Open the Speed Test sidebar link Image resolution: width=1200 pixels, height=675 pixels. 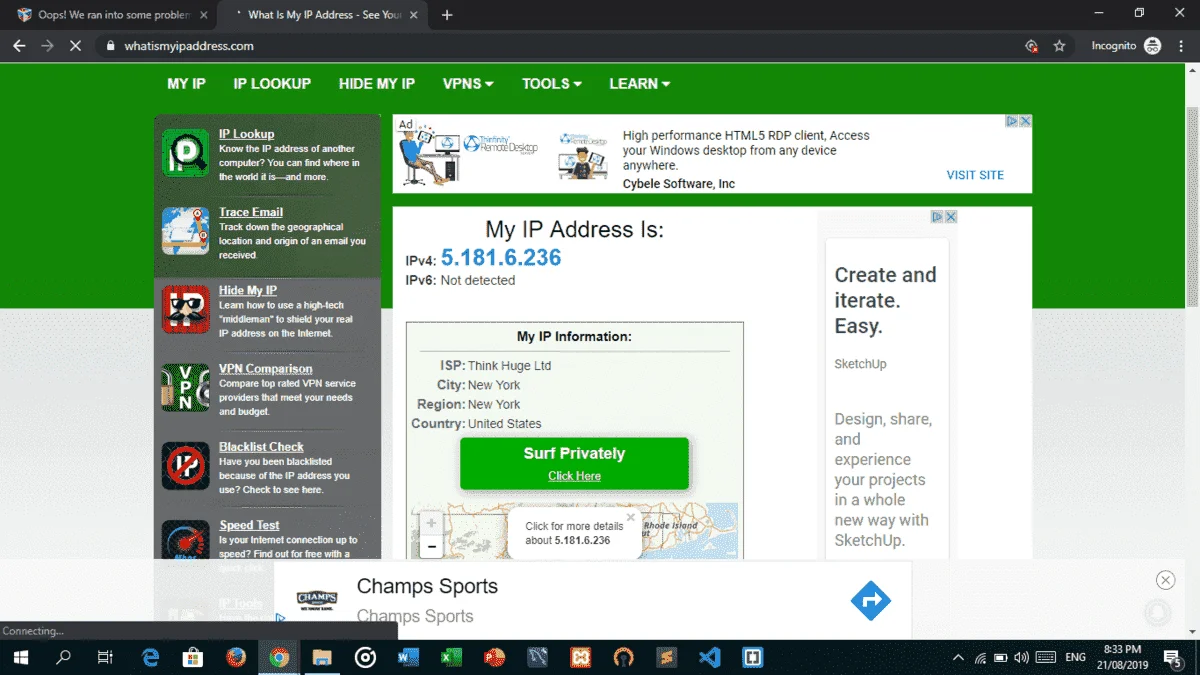249,525
